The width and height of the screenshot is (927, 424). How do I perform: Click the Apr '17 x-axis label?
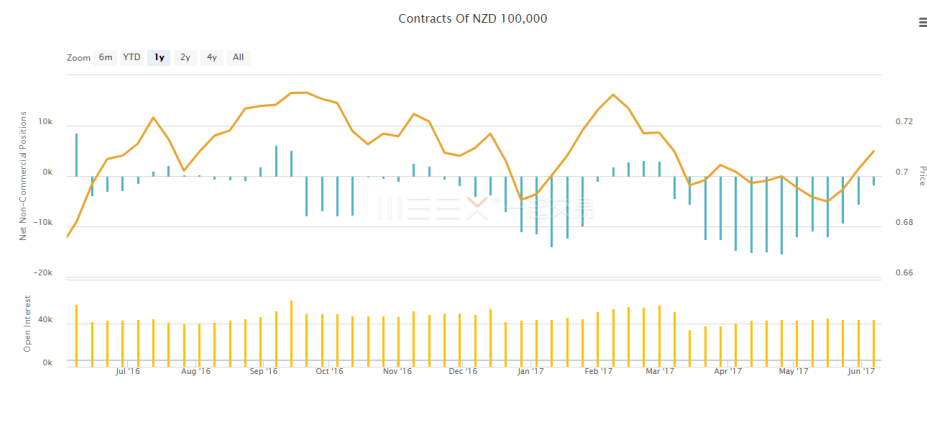(727, 371)
